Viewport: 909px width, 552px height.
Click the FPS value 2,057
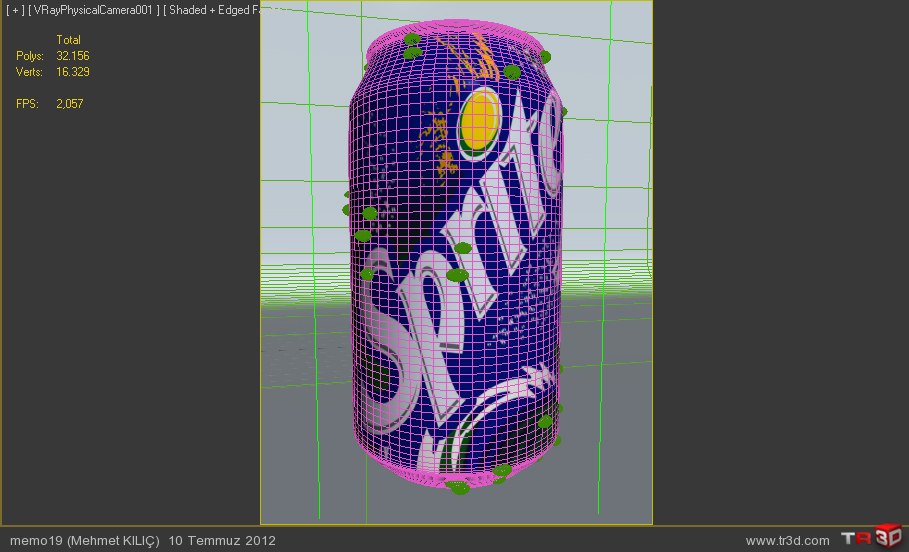pyautogui.click(x=70, y=104)
